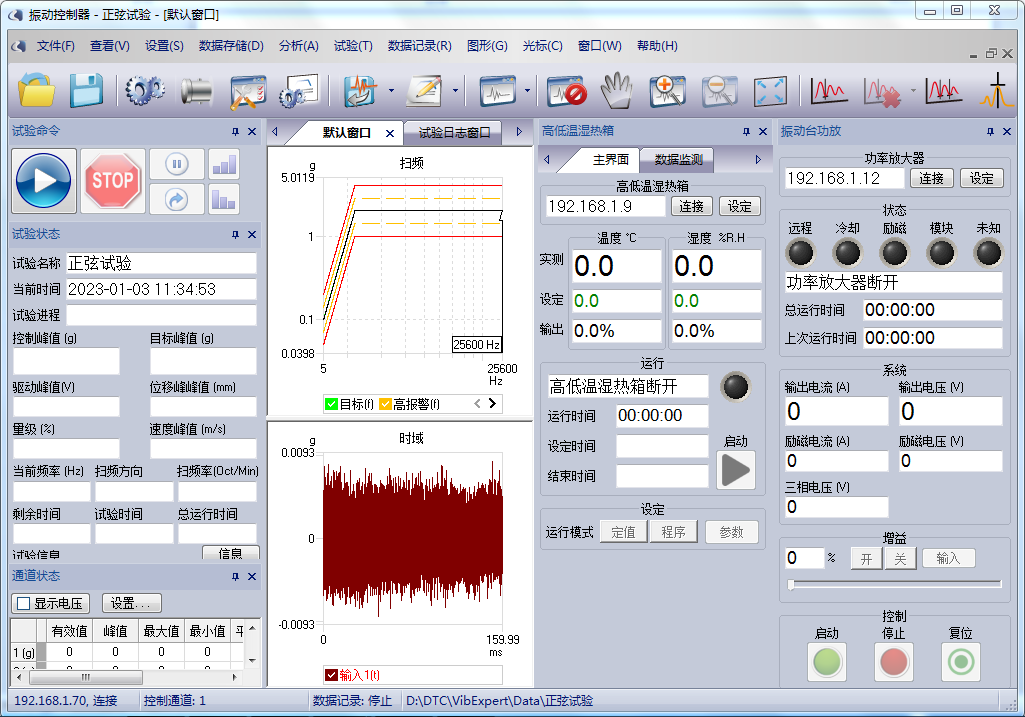
Task: Pin the 试验状态 panel
Action: pyautogui.click(x=235, y=234)
